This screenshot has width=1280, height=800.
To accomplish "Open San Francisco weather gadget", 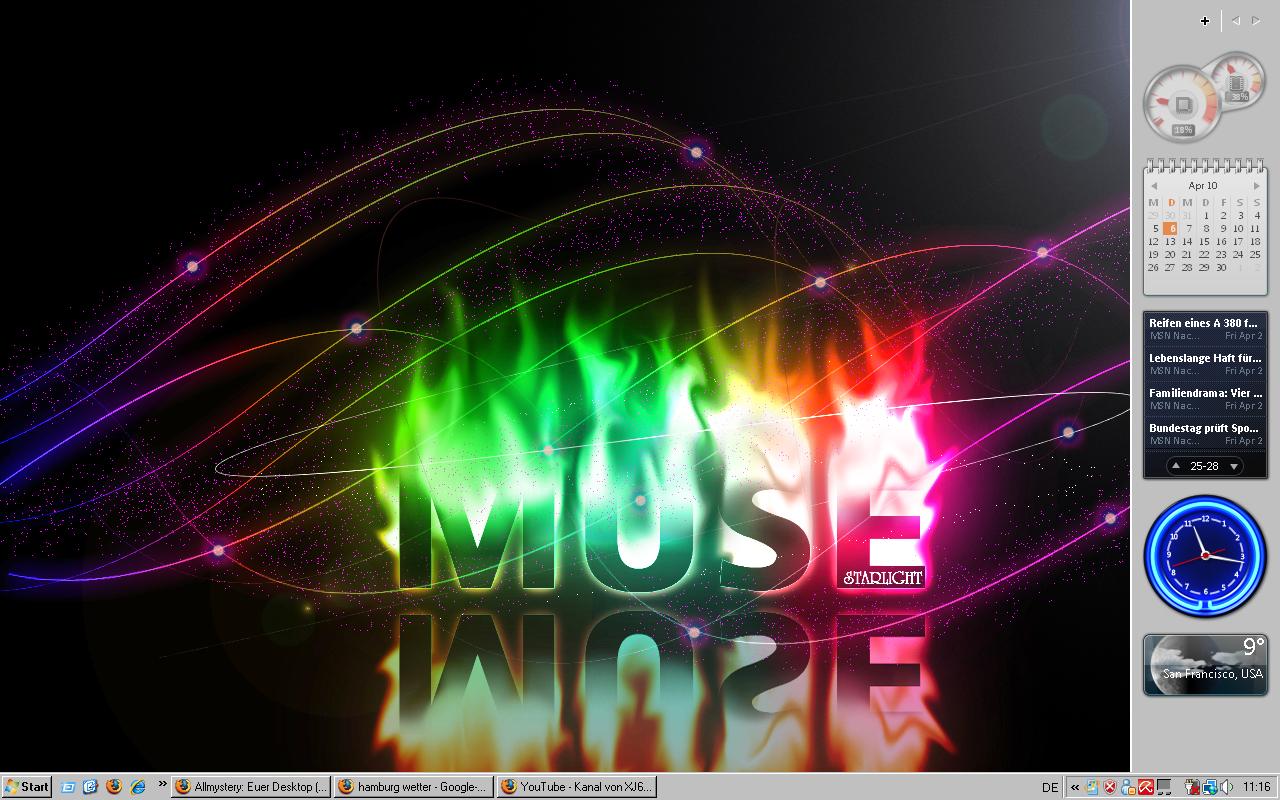I will (x=1205, y=664).
